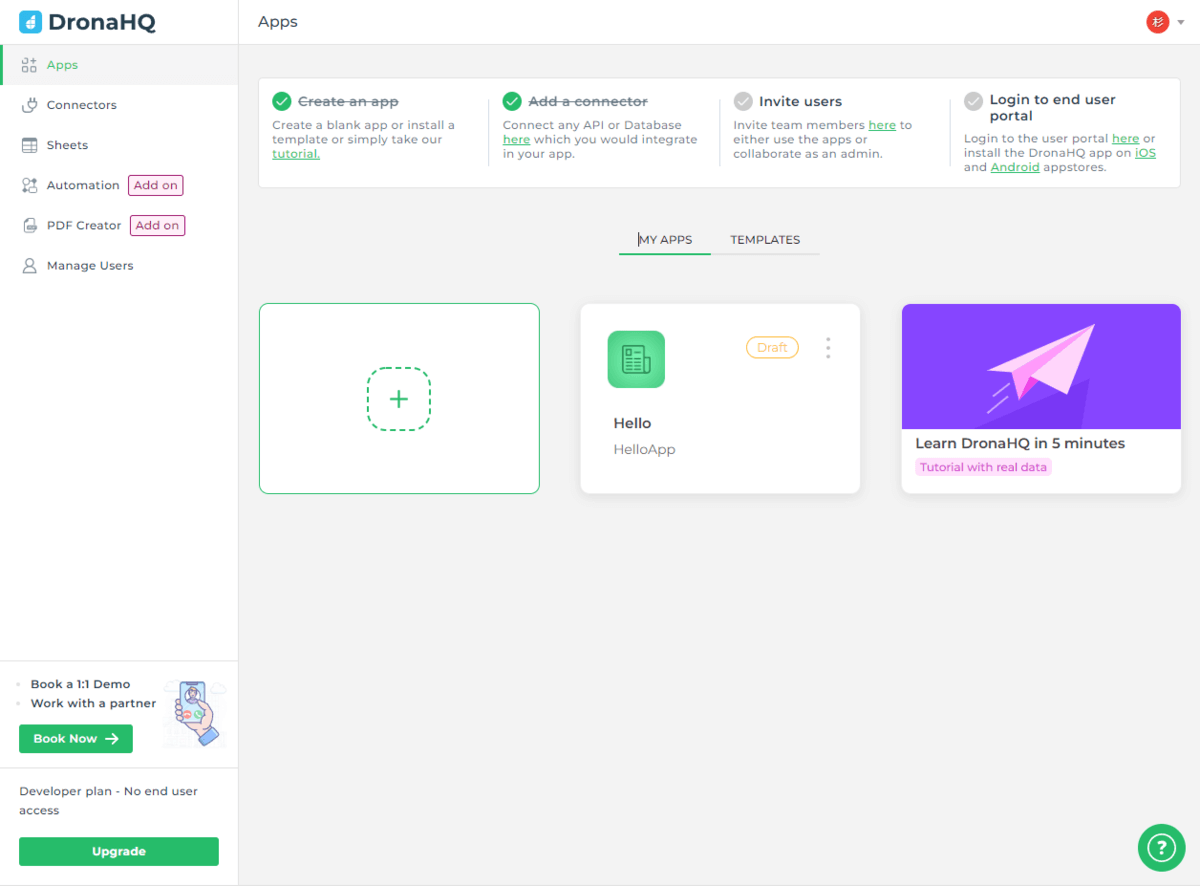Image resolution: width=1200 pixels, height=886 pixels.
Task: Click the Apps page header title
Action: (x=278, y=22)
